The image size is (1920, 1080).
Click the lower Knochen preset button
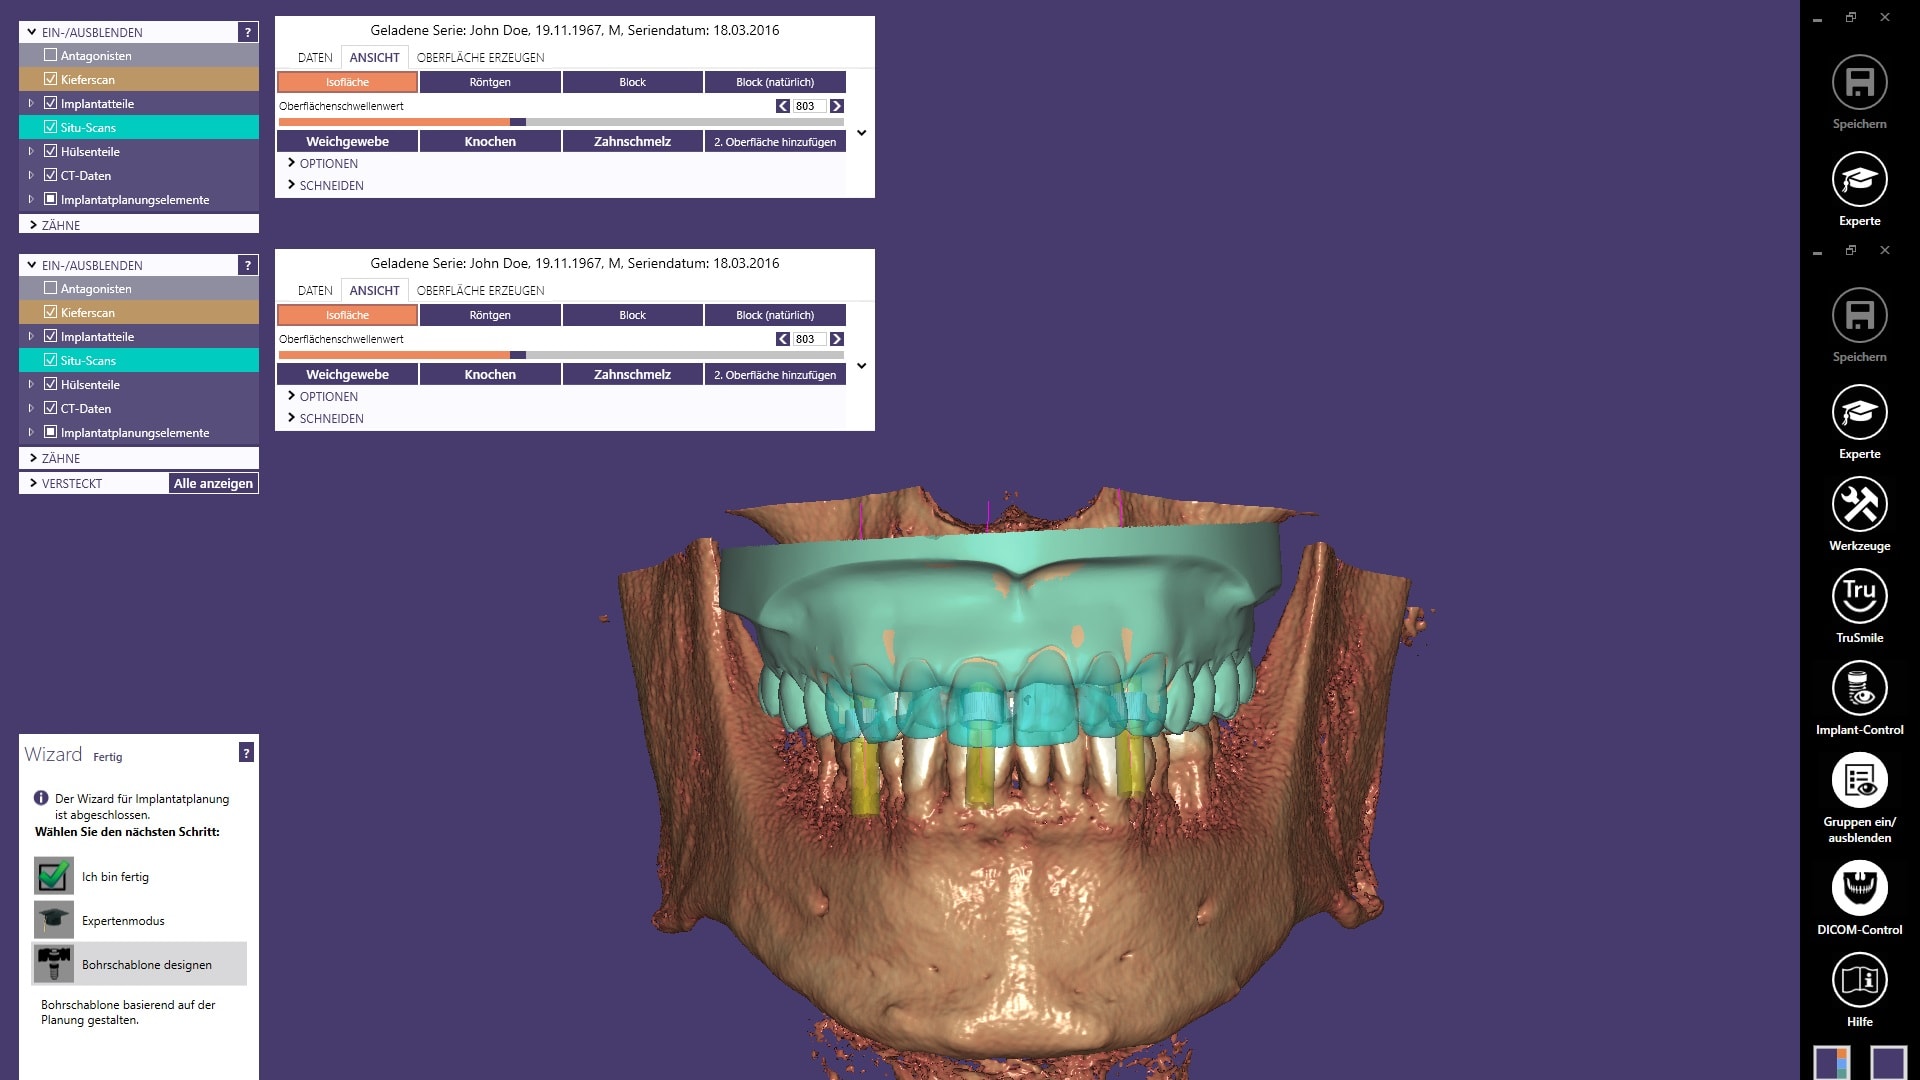tap(490, 374)
